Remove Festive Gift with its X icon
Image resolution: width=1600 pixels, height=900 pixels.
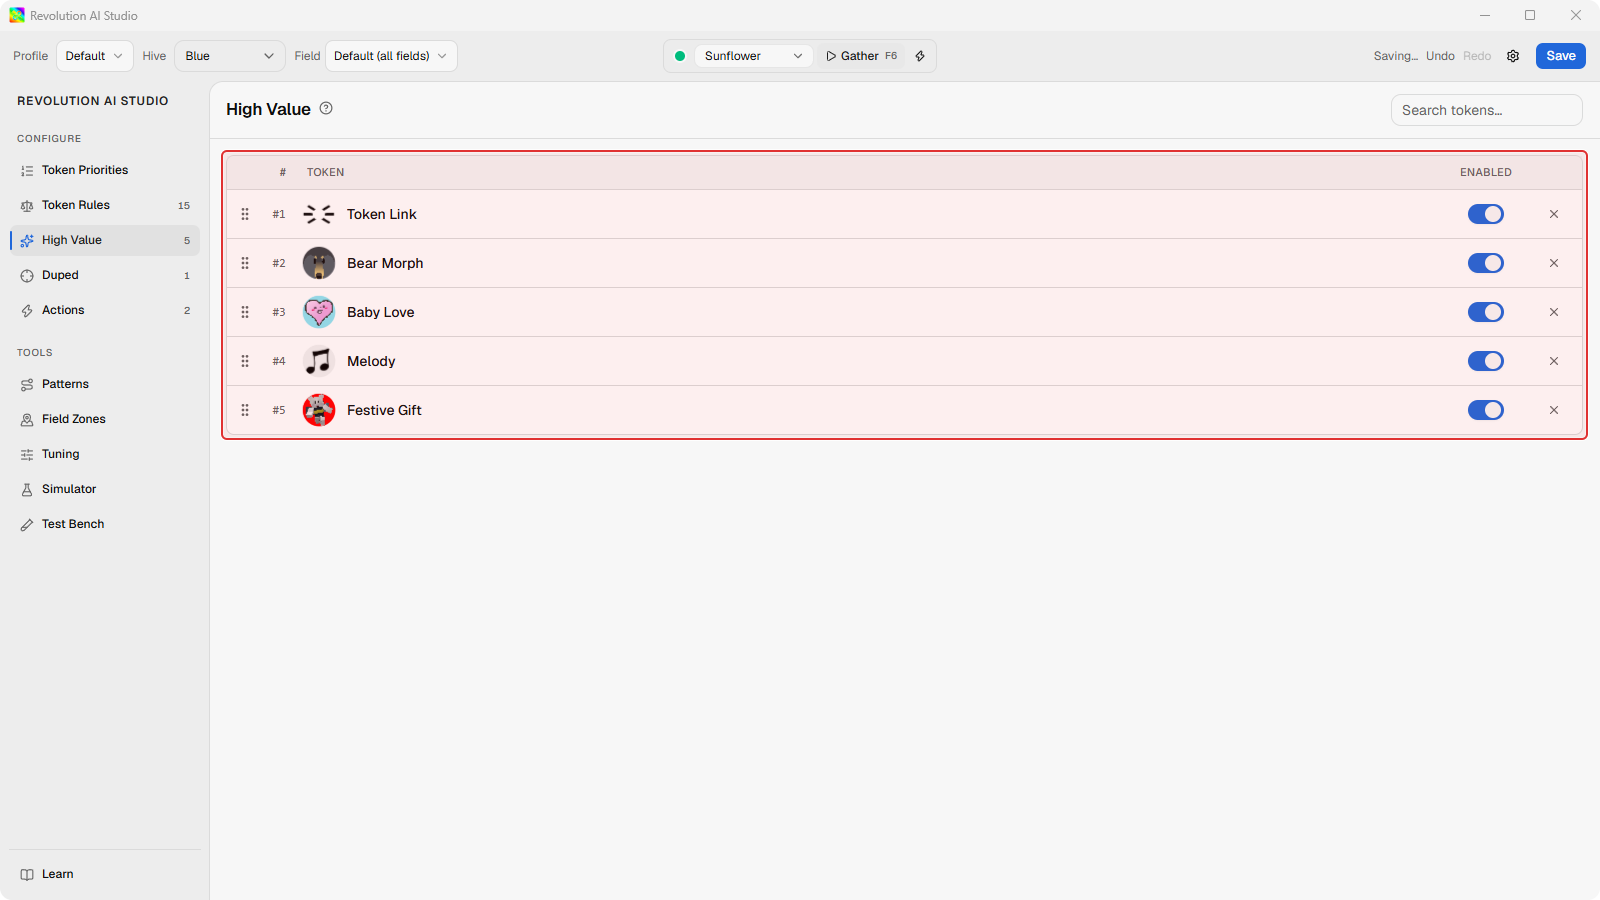[x=1554, y=410]
